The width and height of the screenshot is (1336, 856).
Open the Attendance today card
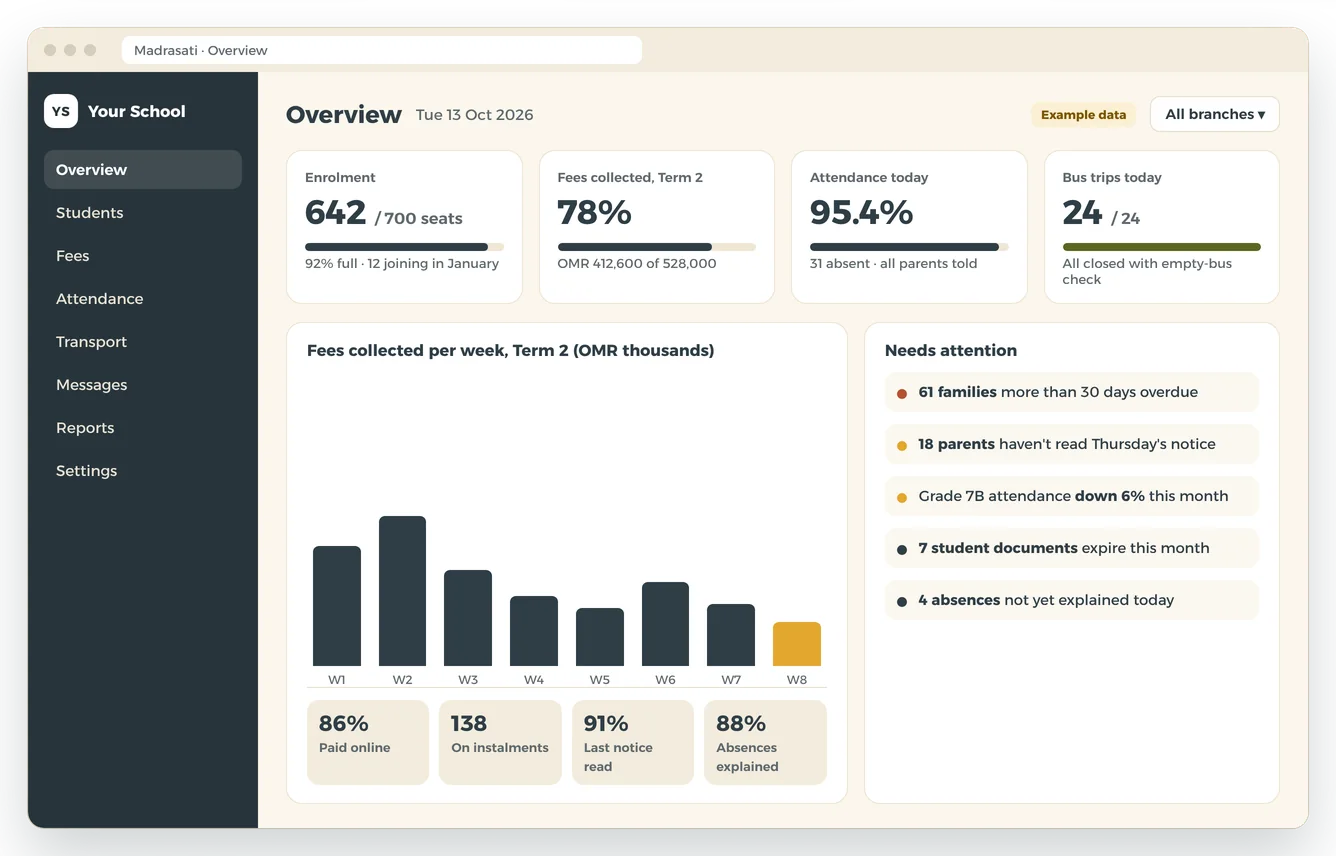(x=909, y=227)
